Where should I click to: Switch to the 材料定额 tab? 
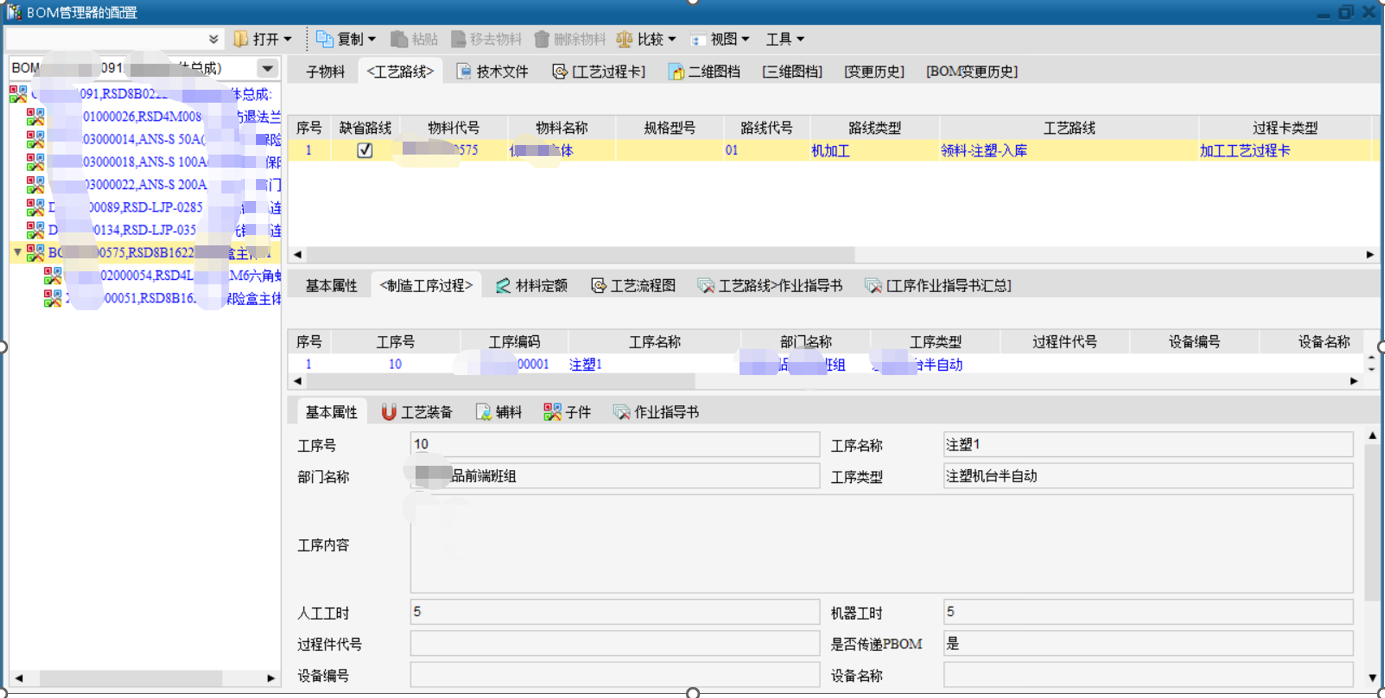tap(531, 286)
